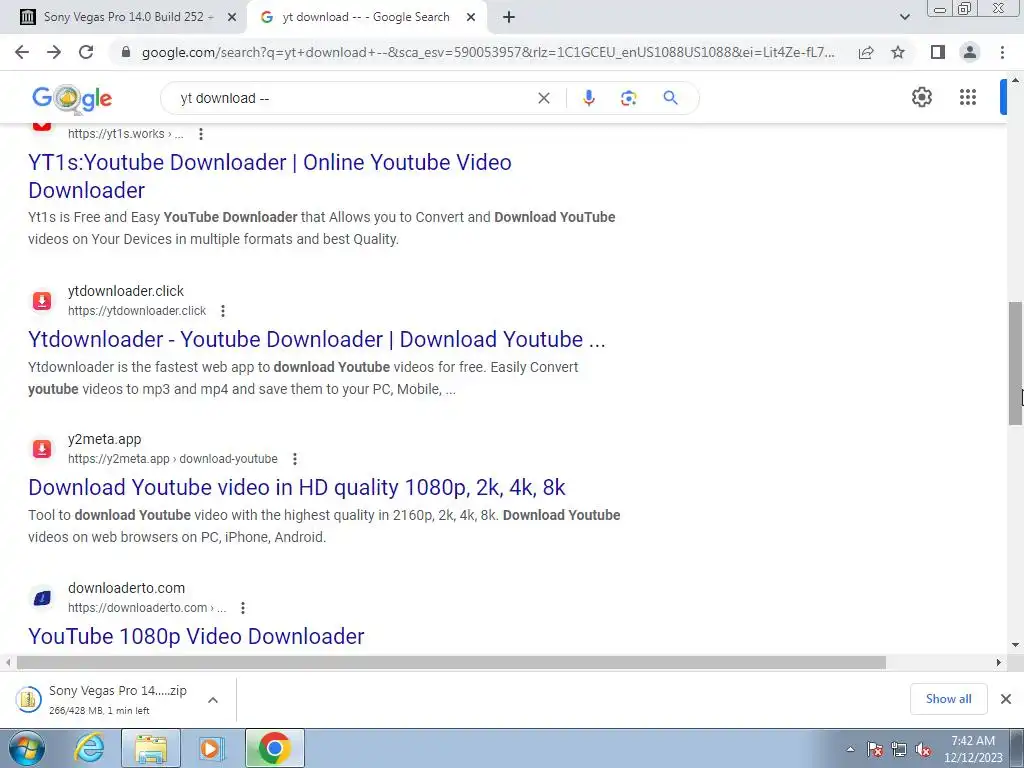Bookmark this page with the star icon
Screen dimensions: 1024x768
(898, 52)
